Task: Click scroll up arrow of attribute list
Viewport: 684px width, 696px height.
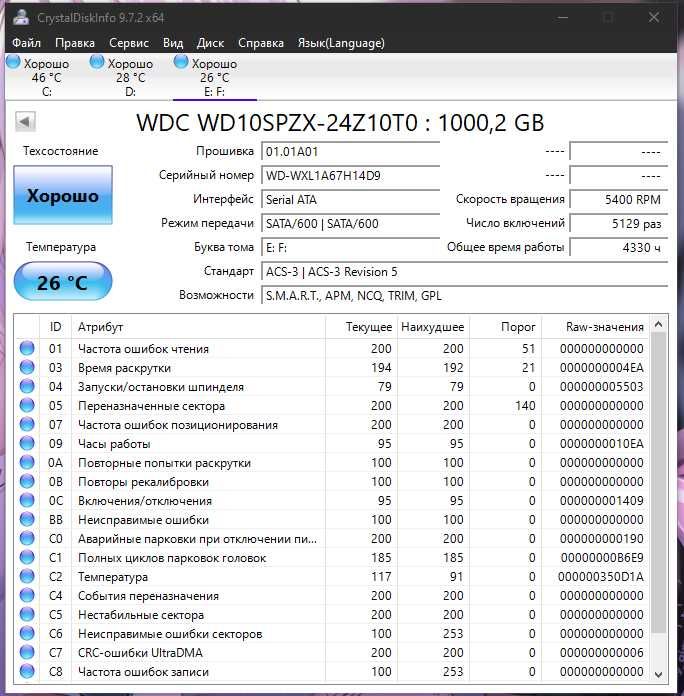Action: [x=659, y=324]
